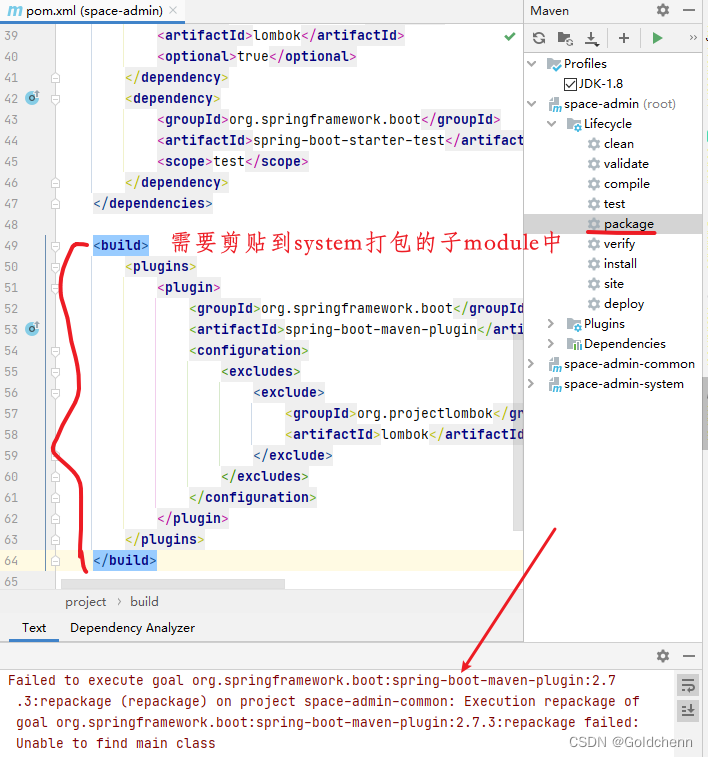
Task: Click the closing </build> tag
Action: (125, 560)
